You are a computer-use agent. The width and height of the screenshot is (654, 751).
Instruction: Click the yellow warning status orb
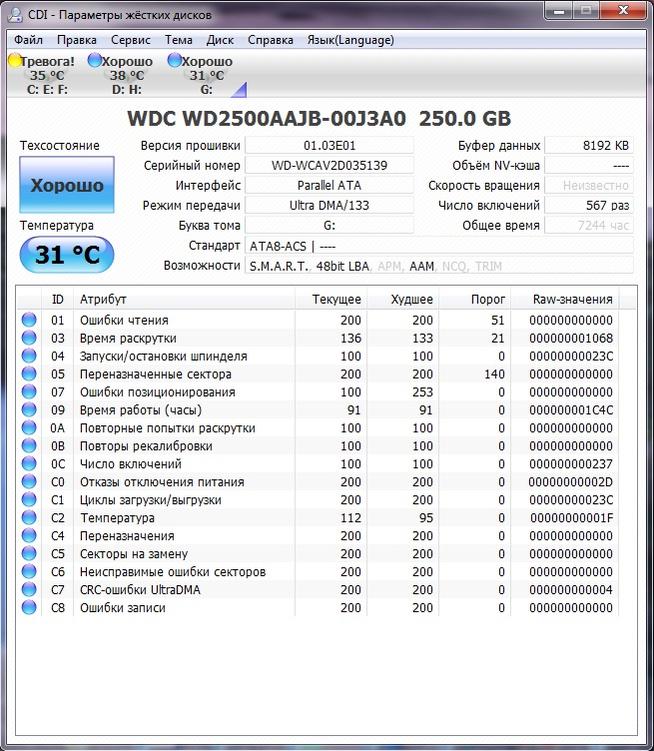(x=15, y=60)
